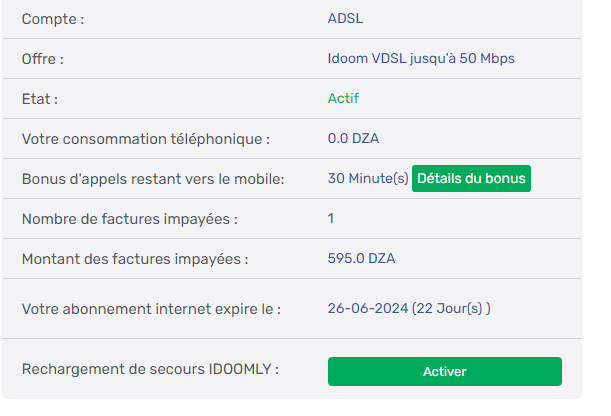
Task: Click the Nombre de factures impayées label
Action: tap(130, 219)
